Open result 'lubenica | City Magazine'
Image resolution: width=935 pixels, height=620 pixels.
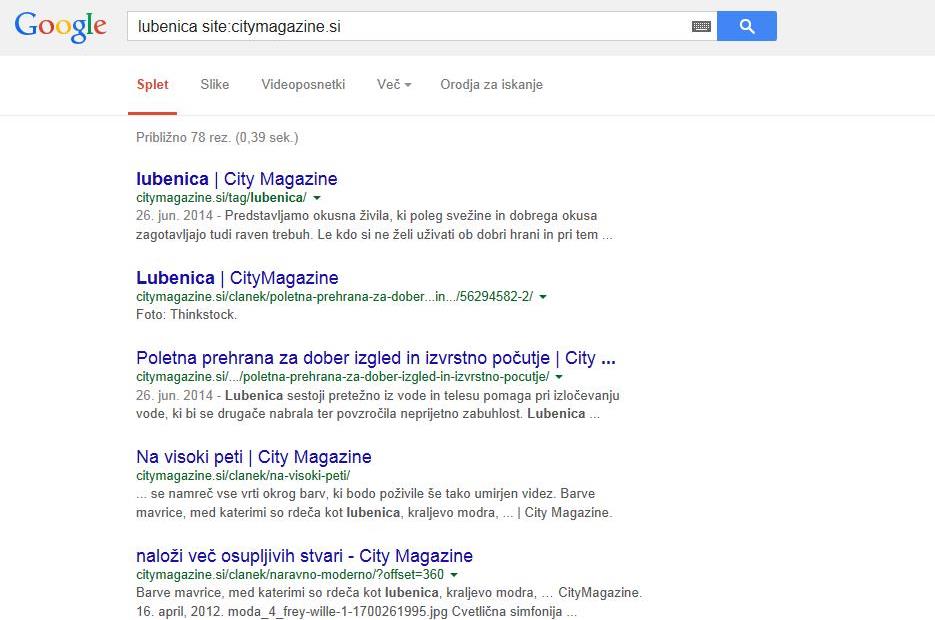237,179
